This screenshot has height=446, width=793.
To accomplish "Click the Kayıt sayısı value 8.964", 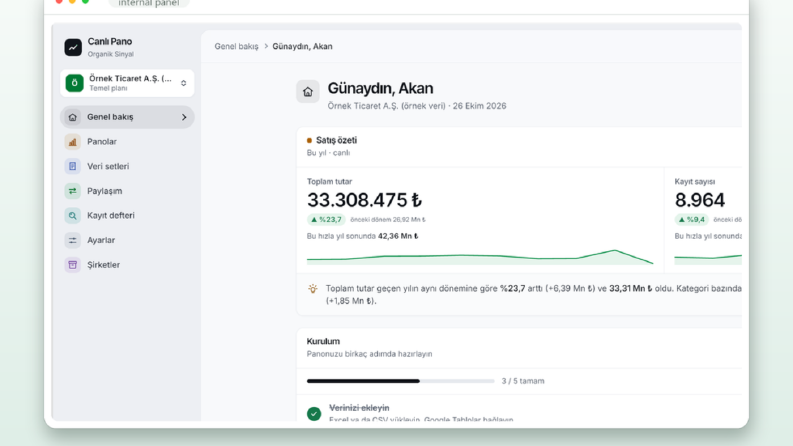I will click(x=700, y=200).
